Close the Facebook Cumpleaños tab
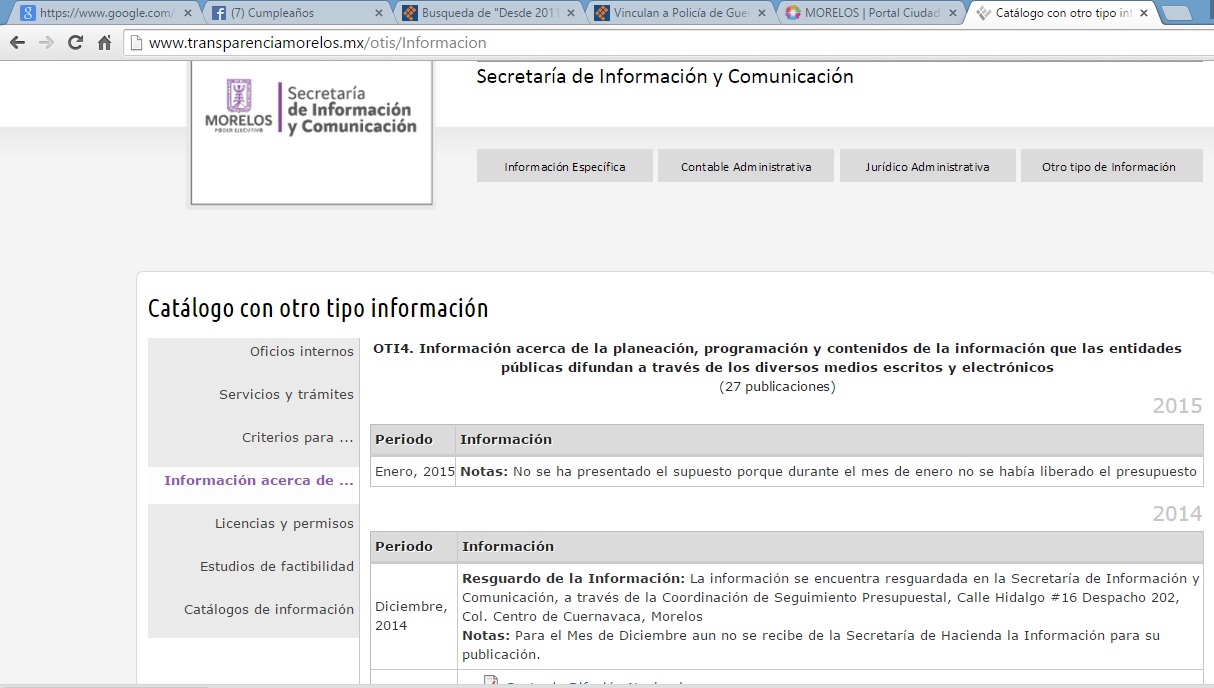The width and height of the screenshot is (1214, 688). click(x=379, y=13)
